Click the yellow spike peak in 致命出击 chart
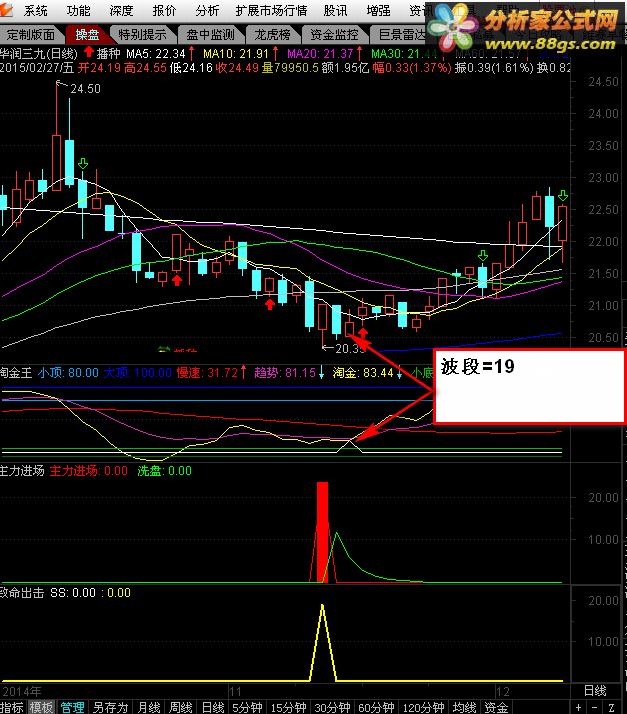 (x=322, y=606)
